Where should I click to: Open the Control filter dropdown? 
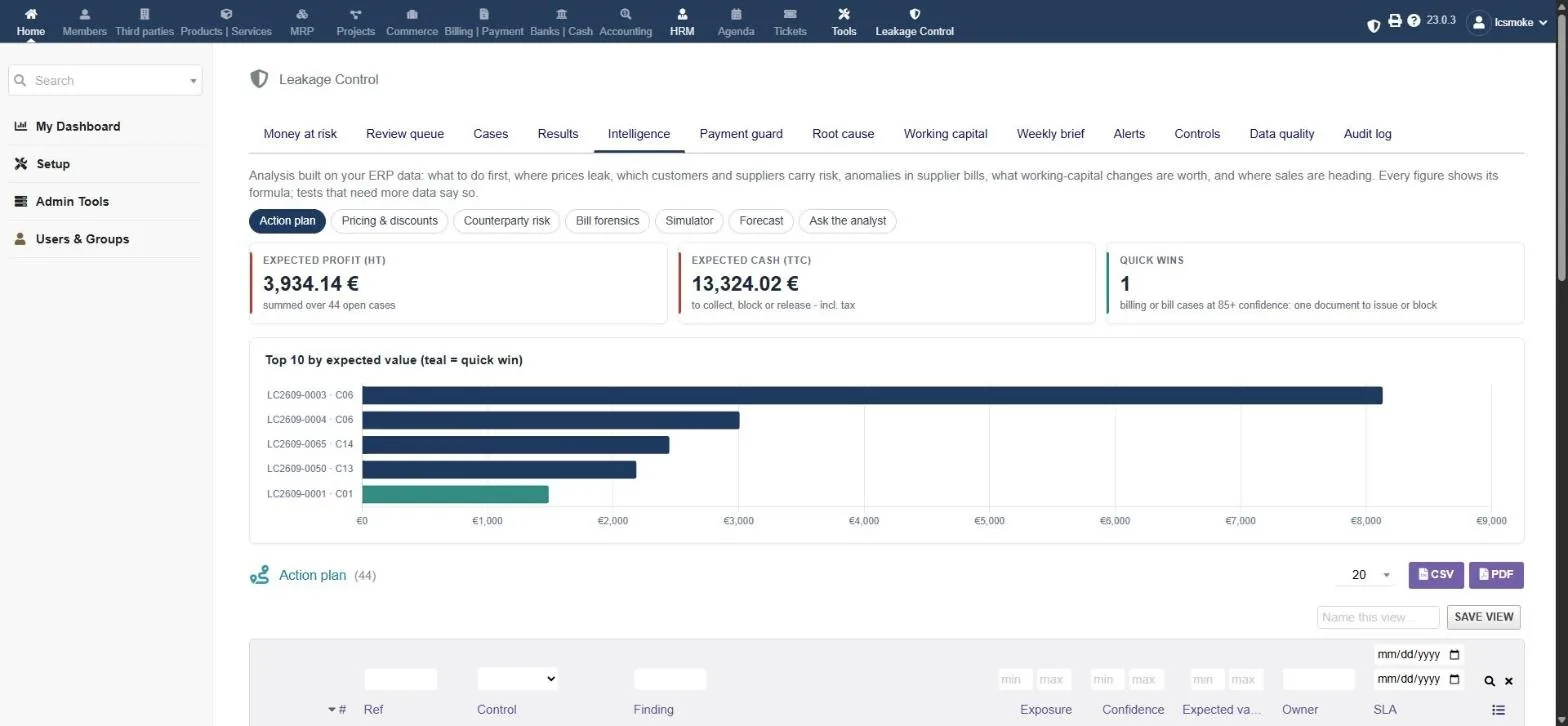pyautogui.click(x=517, y=679)
